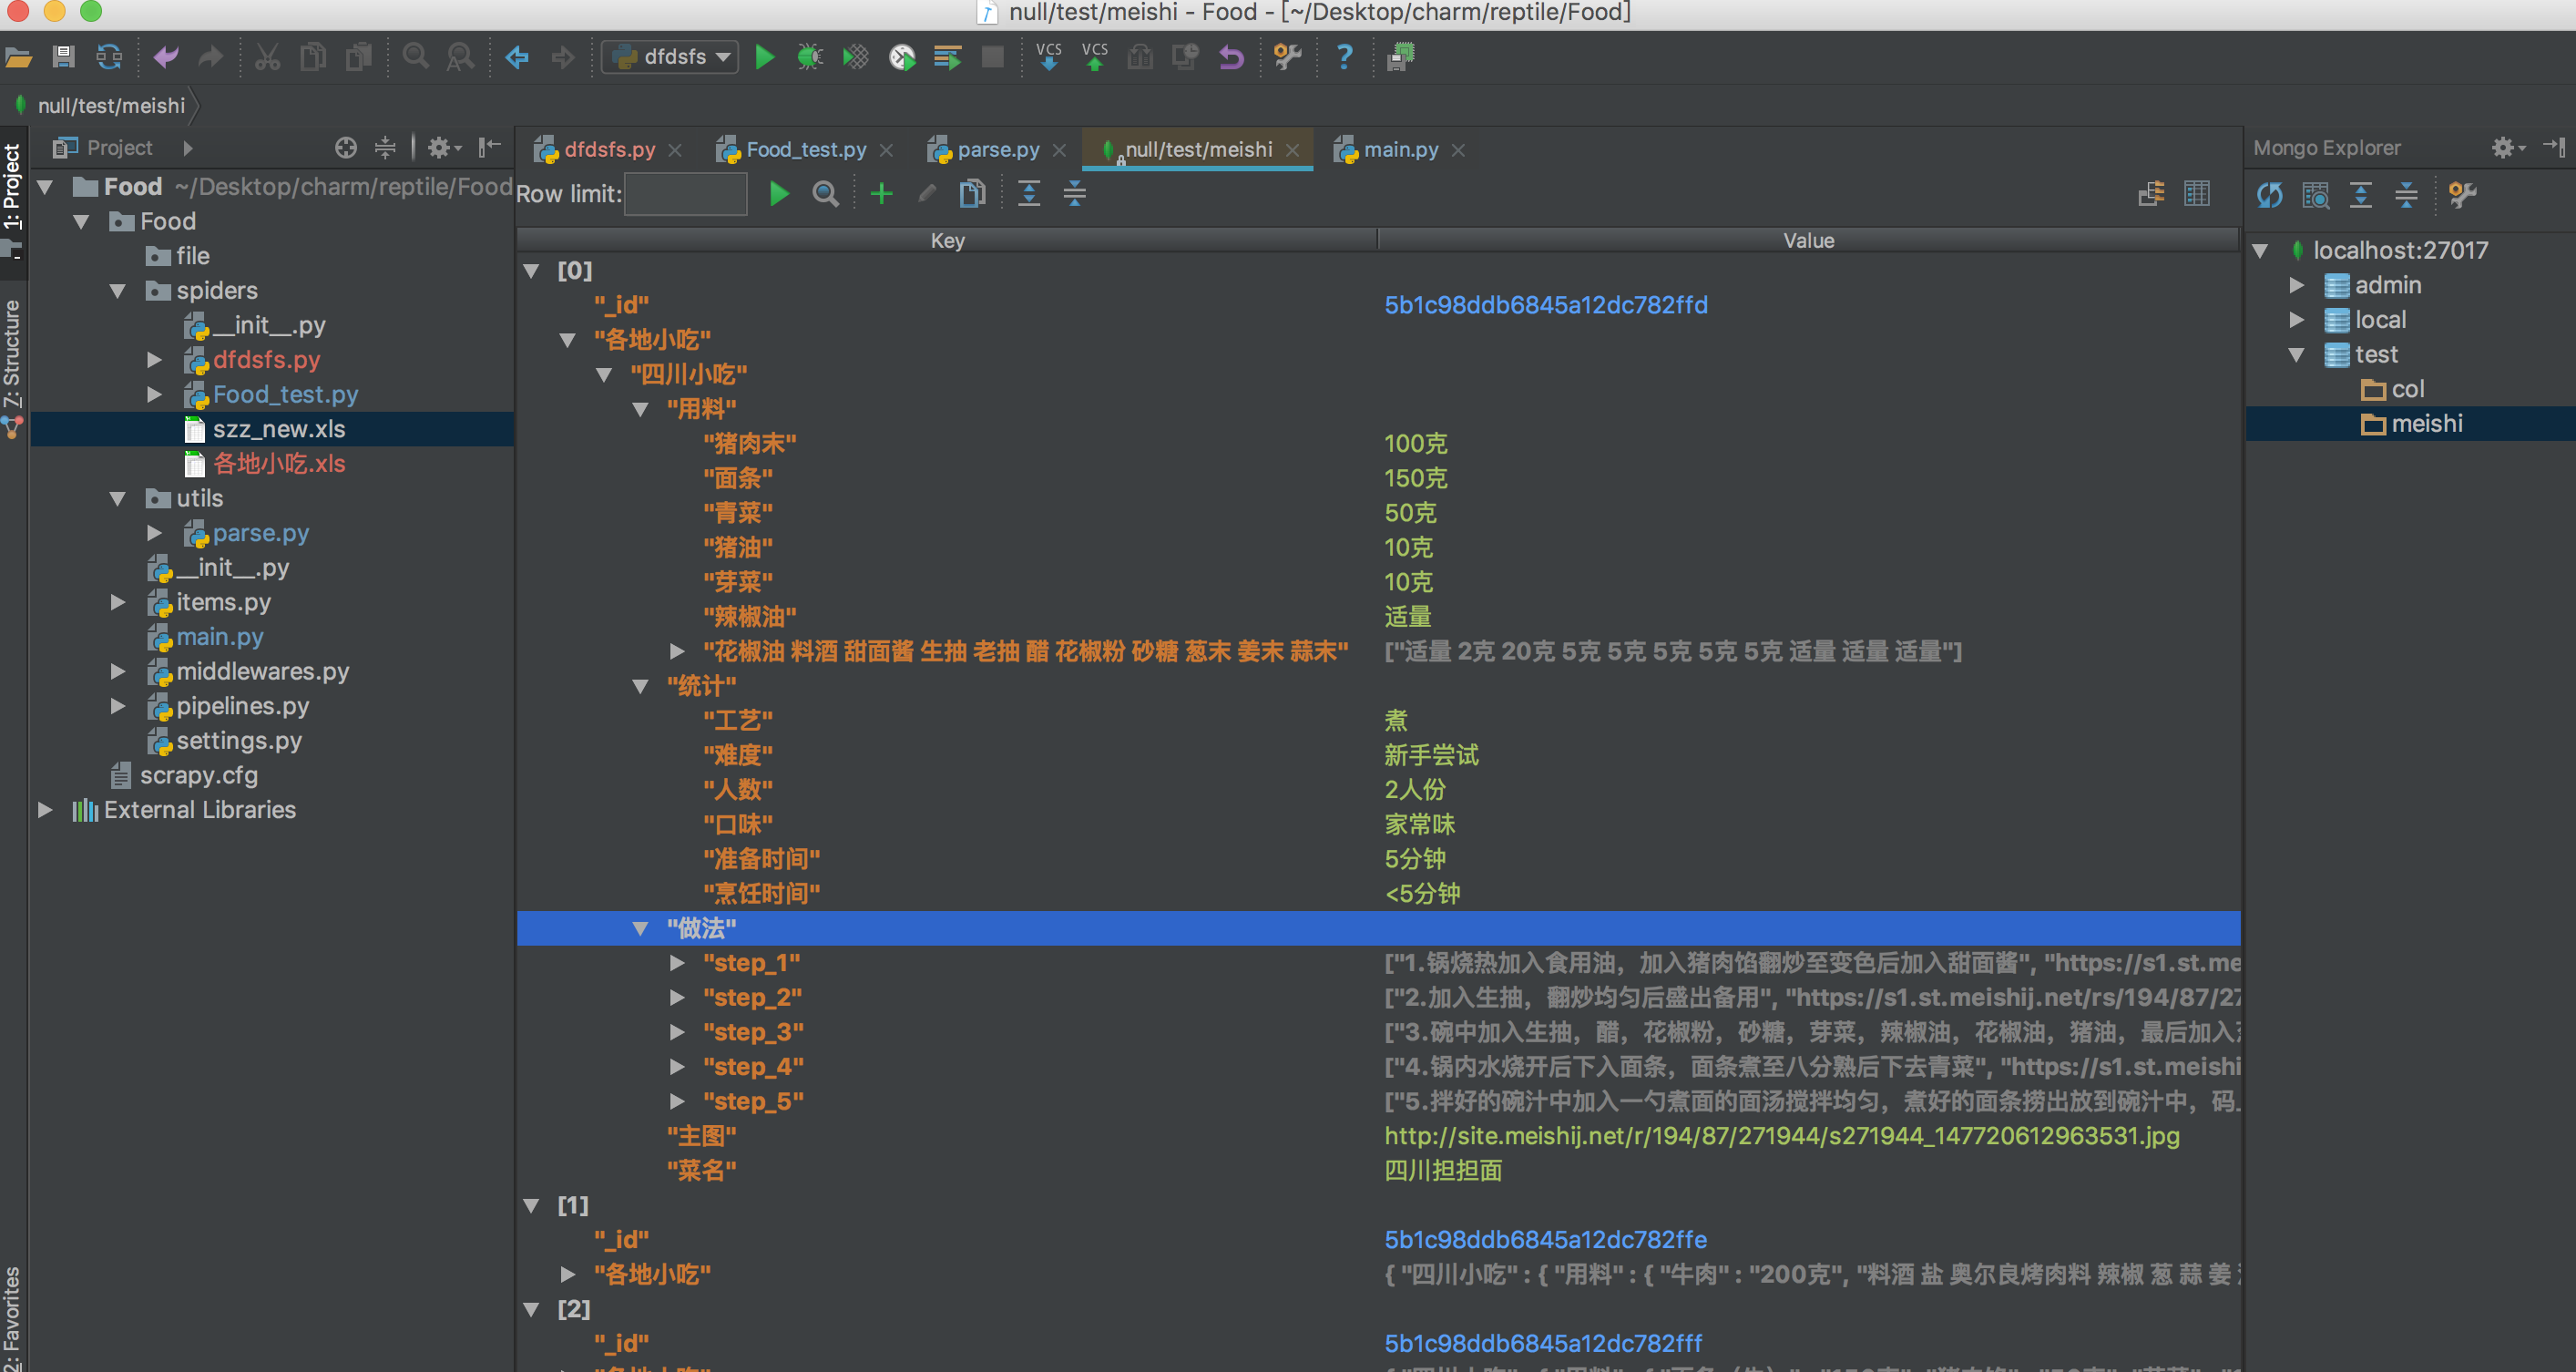Expand record [1] "各地小吃" node
The width and height of the screenshot is (2576, 1372).
pyautogui.click(x=568, y=1274)
